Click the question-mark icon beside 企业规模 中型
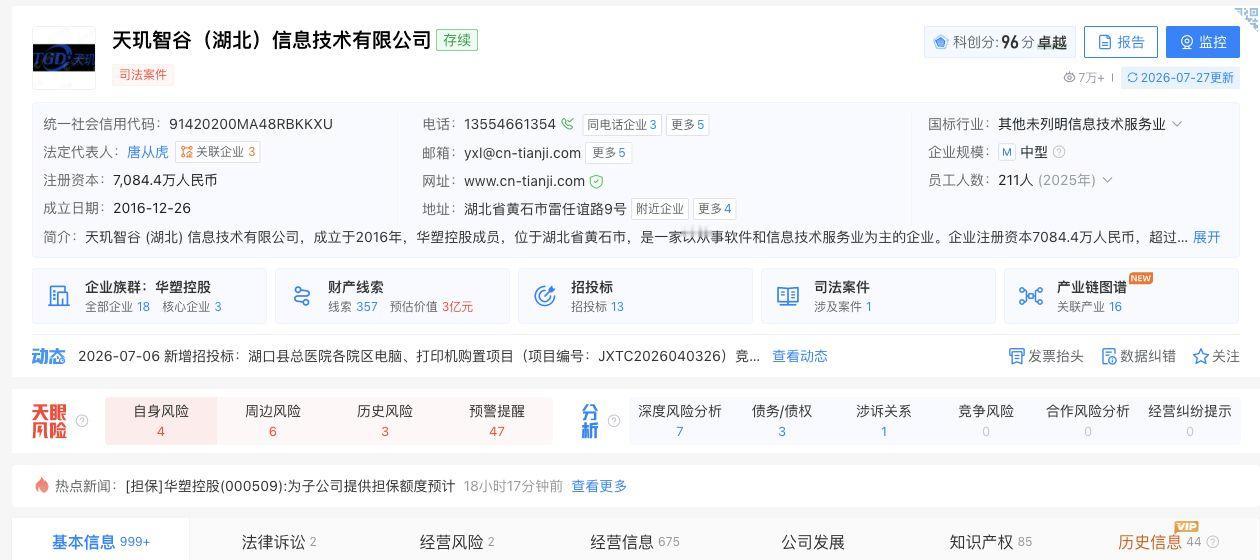 pos(1059,152)
